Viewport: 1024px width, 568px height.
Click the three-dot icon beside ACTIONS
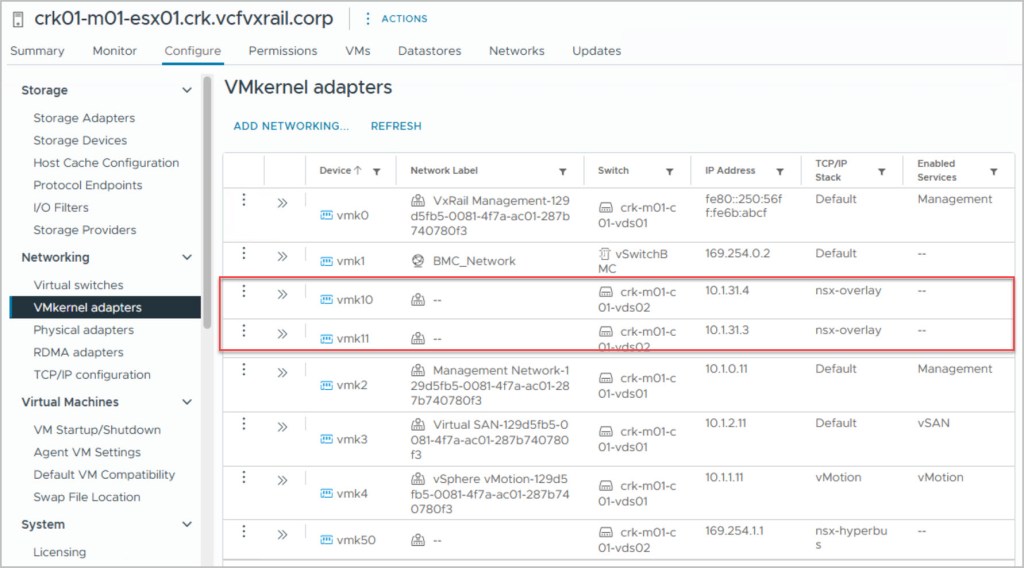pyautogui.click(x=368, y=19)
